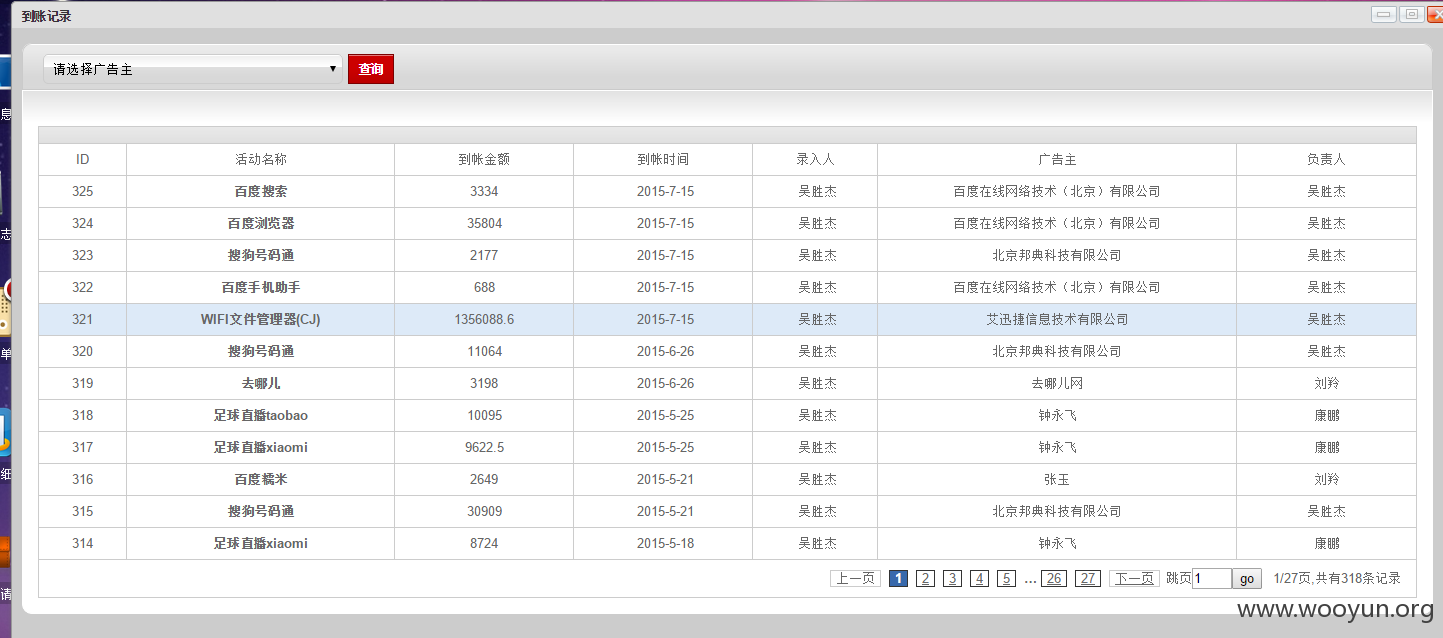The image size is (1443, 638).
Task: Click ID cell 325
Action: 83,191
